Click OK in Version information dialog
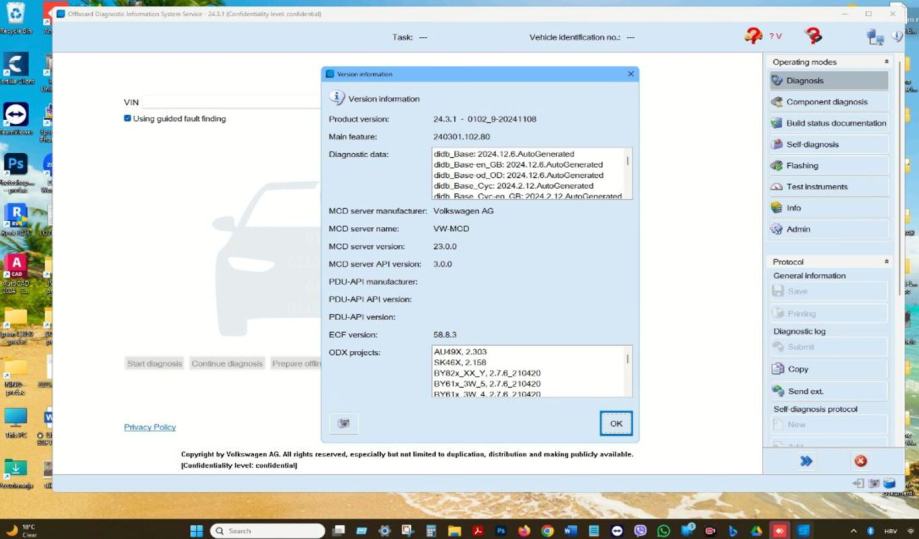 pos(616,424)
